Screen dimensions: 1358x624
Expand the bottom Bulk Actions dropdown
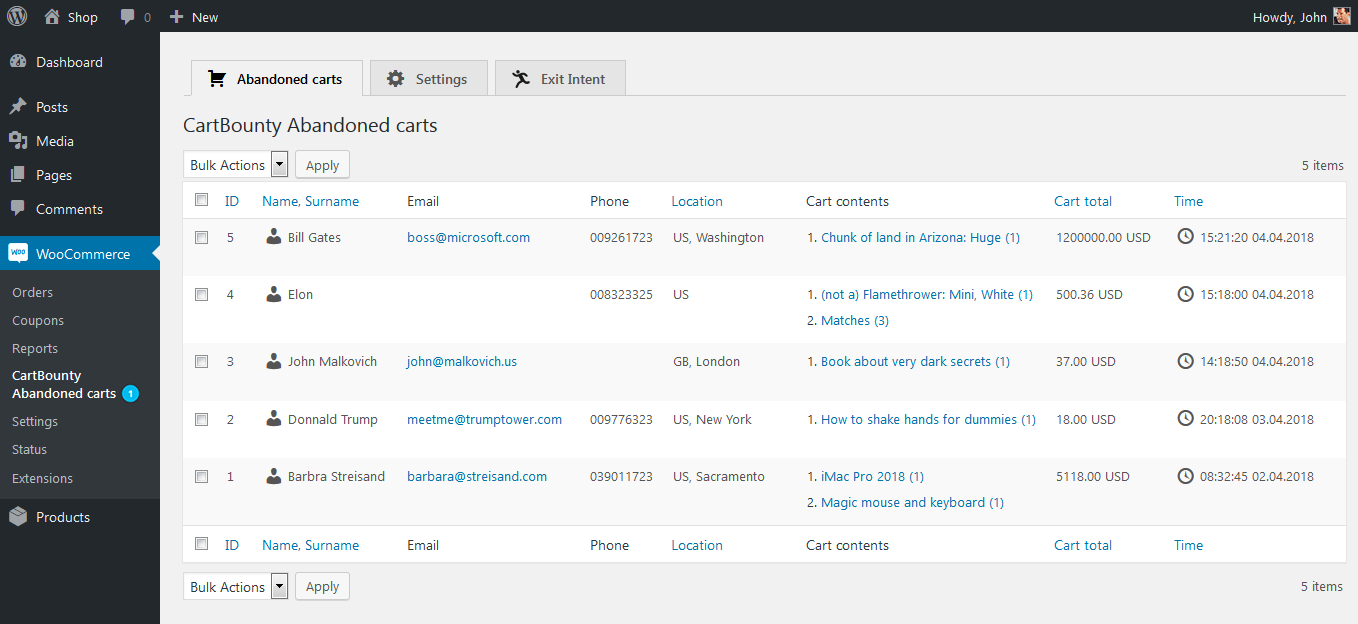tap(236, 587)
